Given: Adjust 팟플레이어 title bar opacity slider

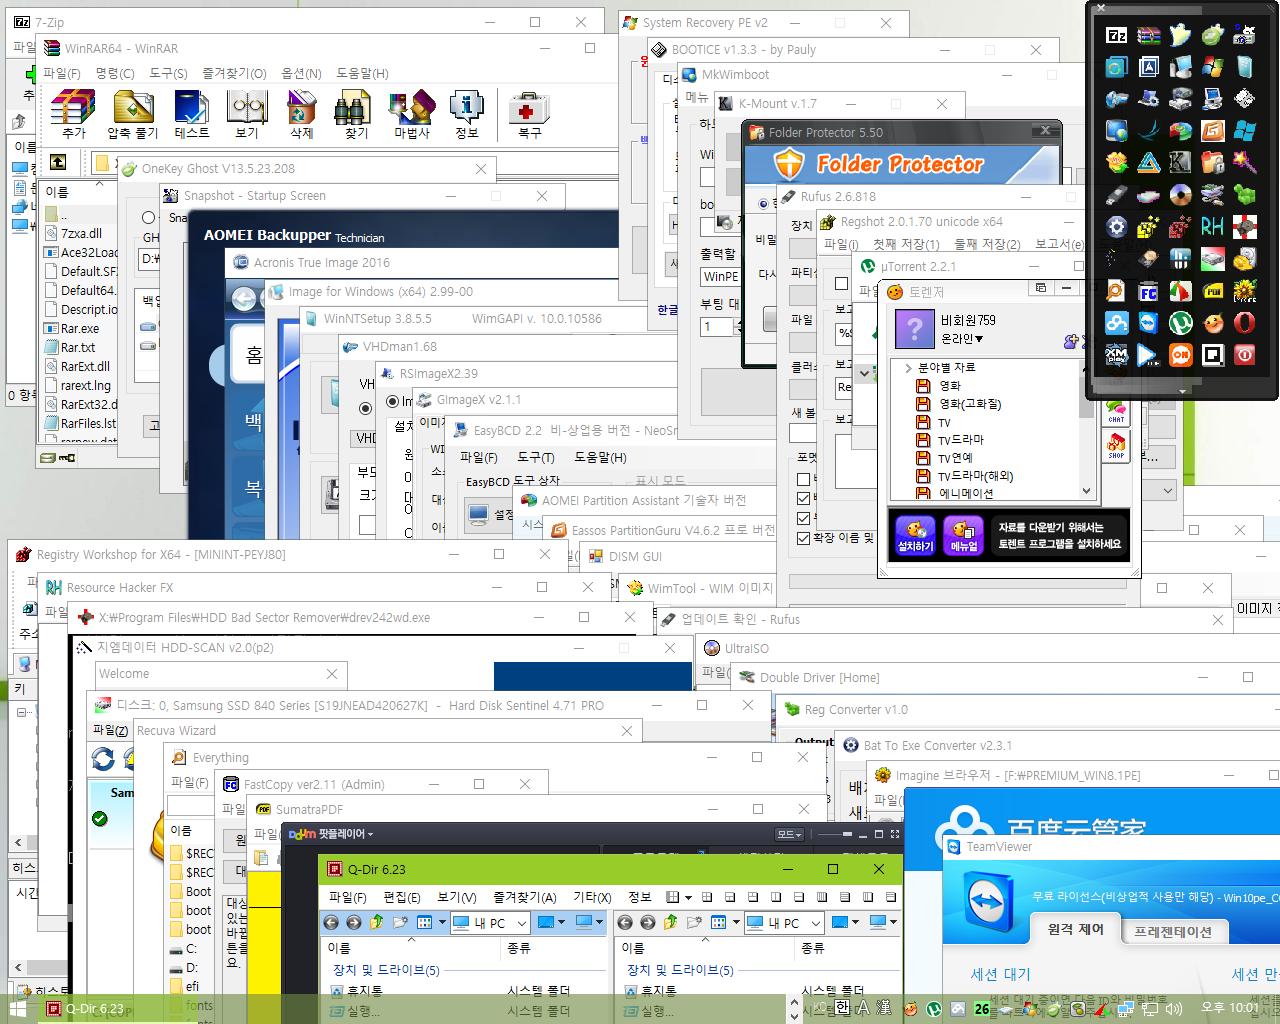Looking at the screenshot, I should (835, 834).
